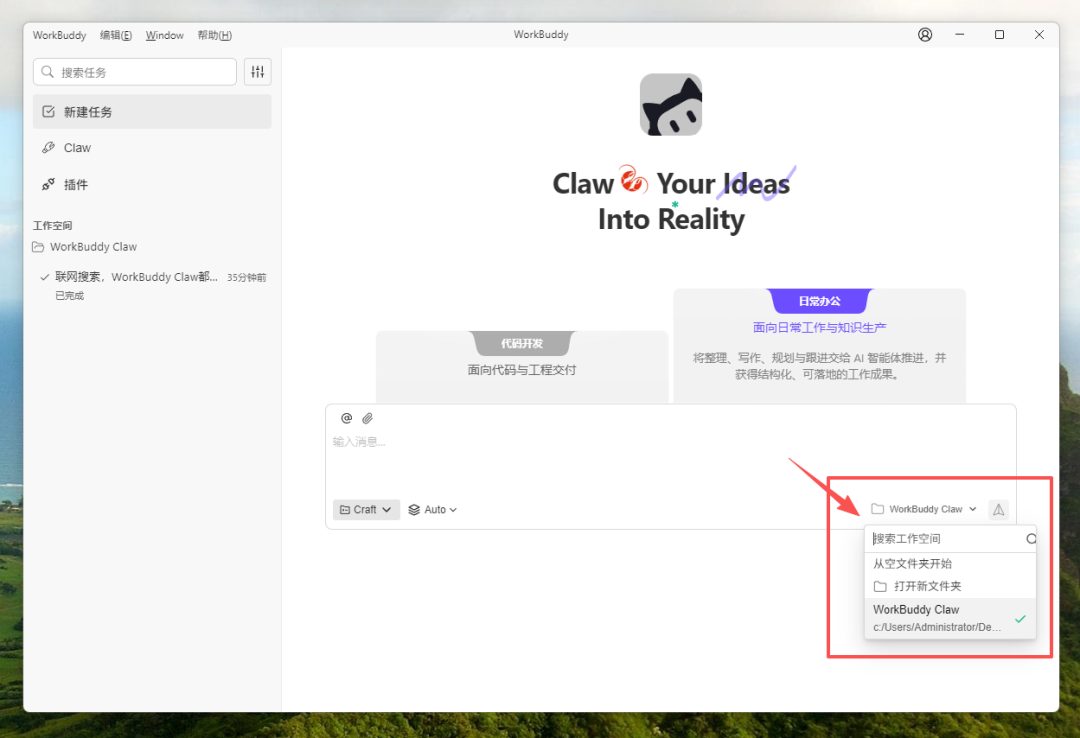This screenshot has height=738, width=1080.
Task: Attach a file with the paperclip icon
Action: pyautogui.click(x=368, y=418)
